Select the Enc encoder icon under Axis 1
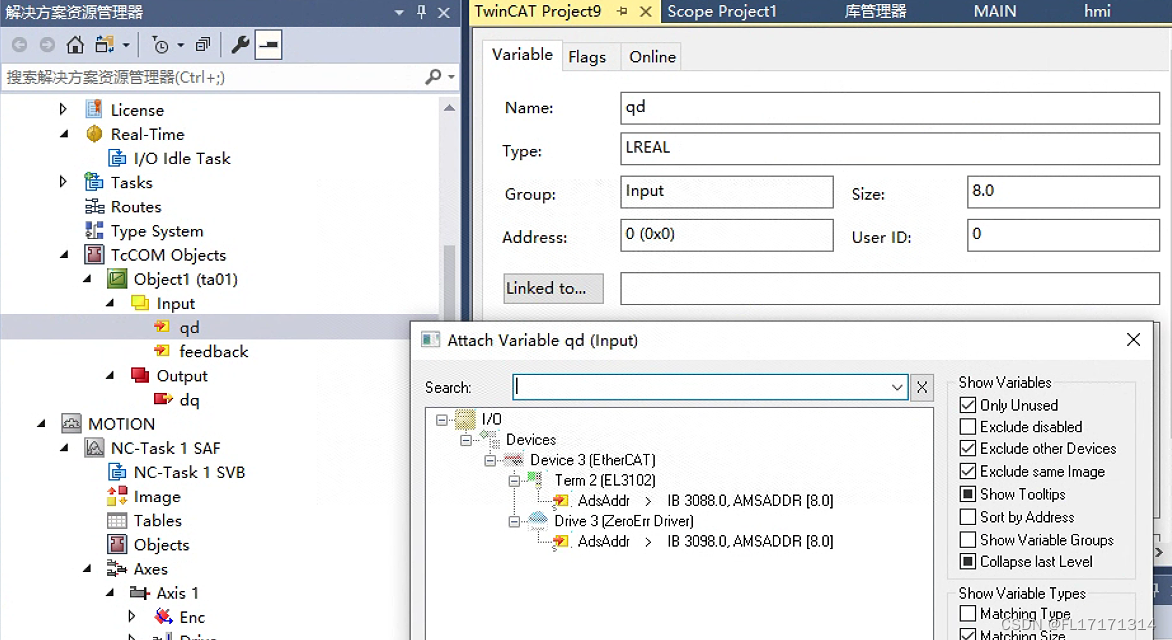This screenshot has height=640, width=1172. coord(163,617)
